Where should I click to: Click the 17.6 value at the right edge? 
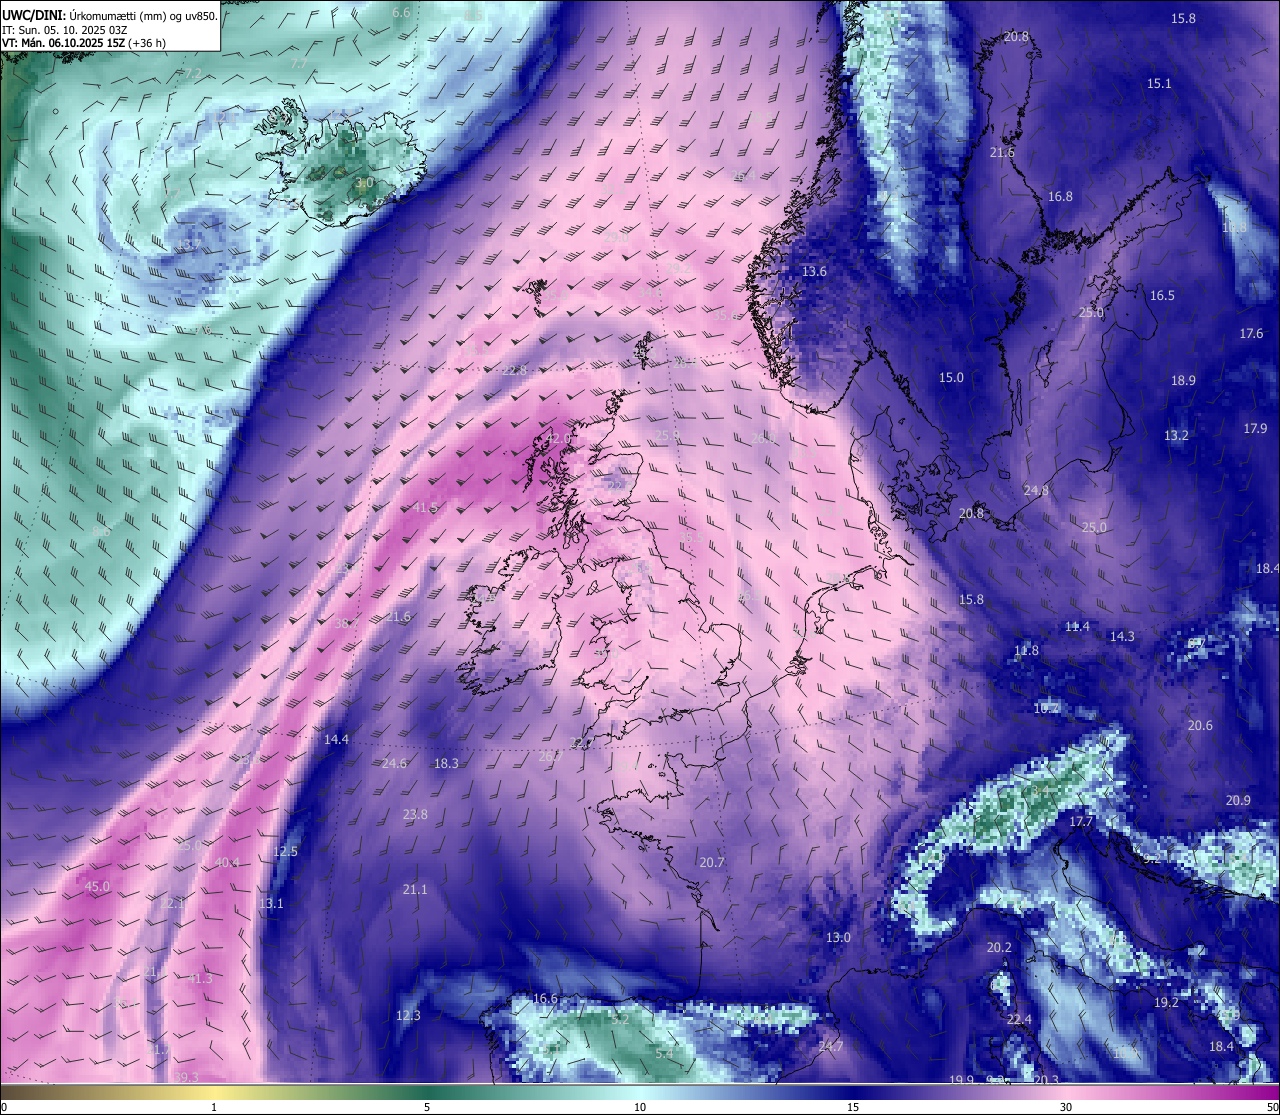tap(1251, 334)
